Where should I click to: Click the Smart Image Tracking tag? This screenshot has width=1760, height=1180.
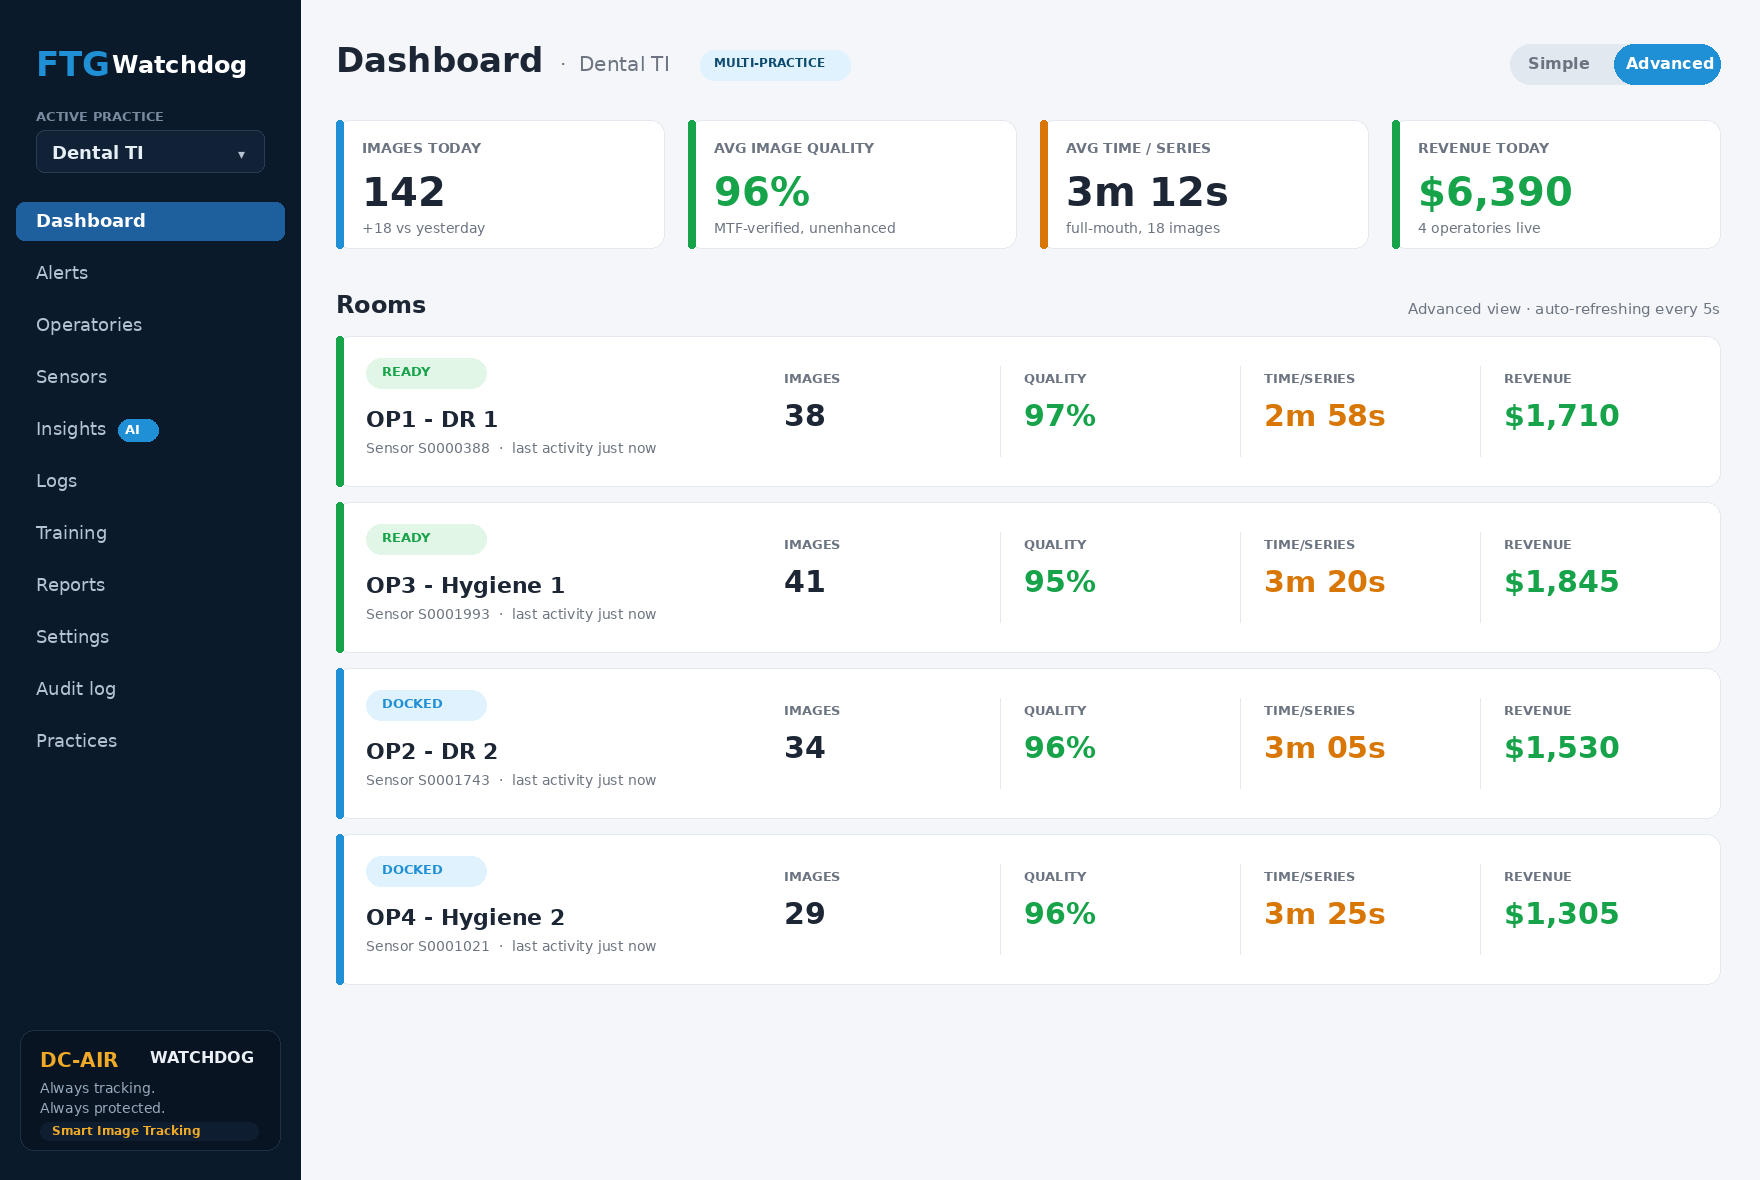[x=150, y=1131]
